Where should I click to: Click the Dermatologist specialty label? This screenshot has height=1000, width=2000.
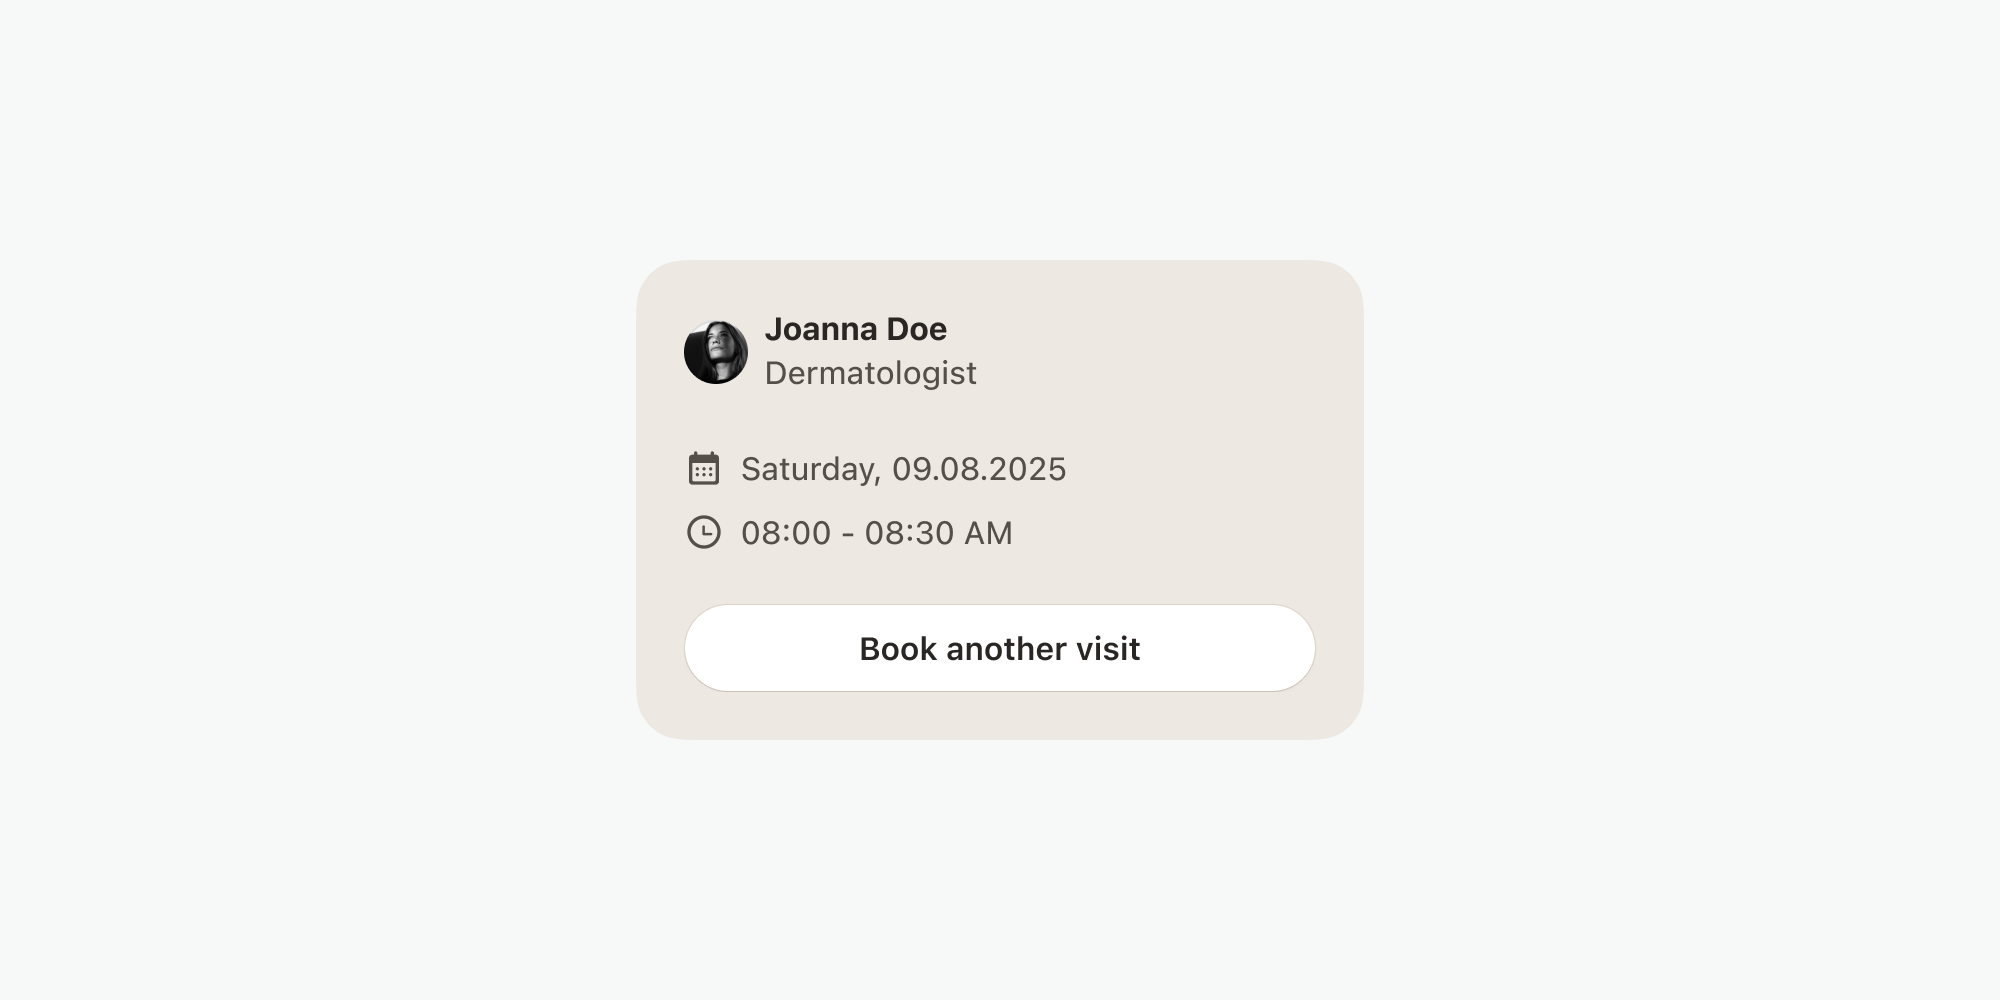[x=870, y=373]
